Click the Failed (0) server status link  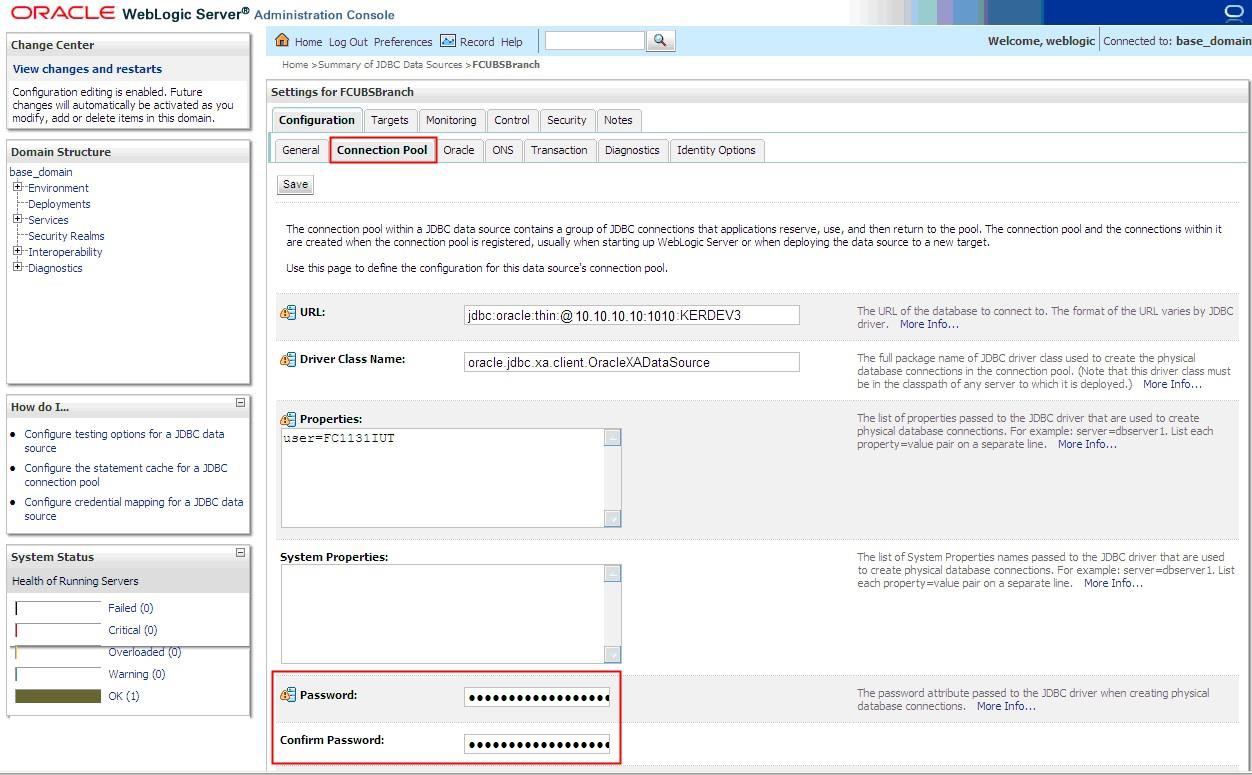130,608
